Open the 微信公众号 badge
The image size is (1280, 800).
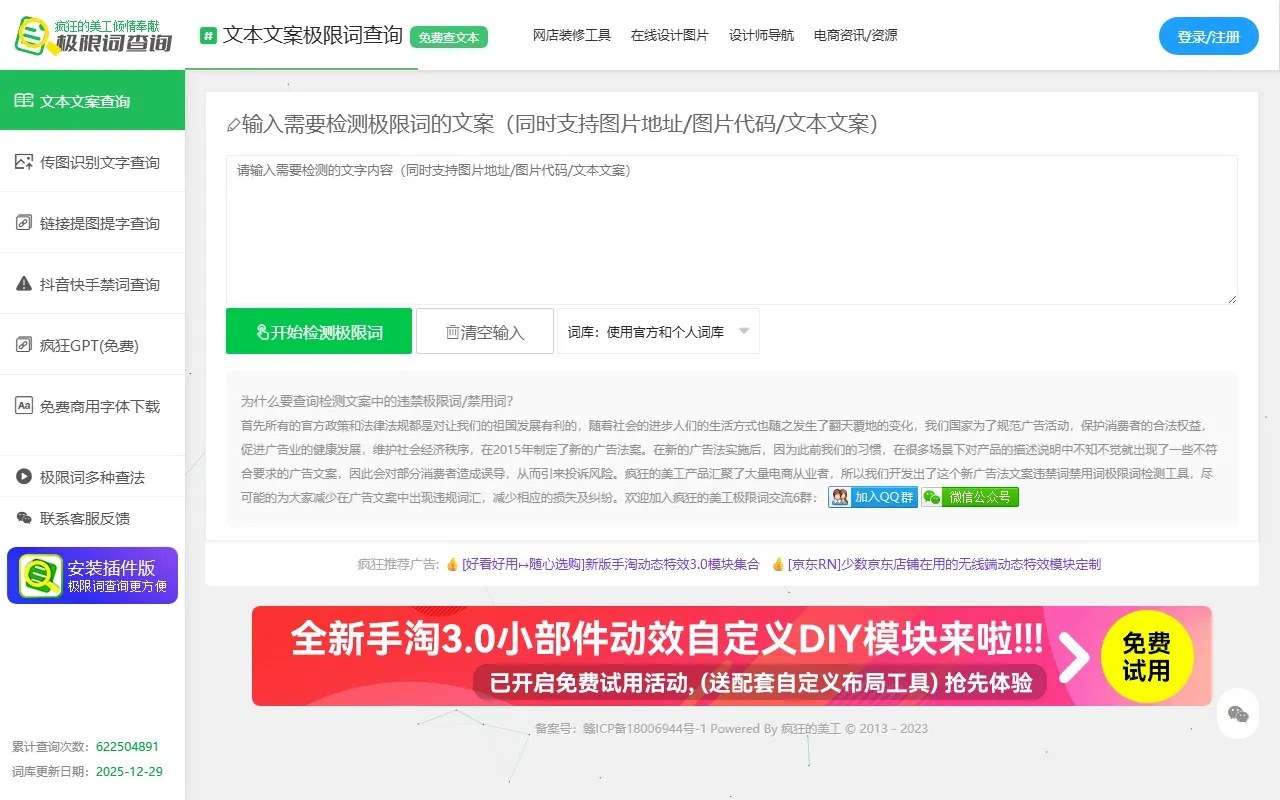tap(971, 497)
